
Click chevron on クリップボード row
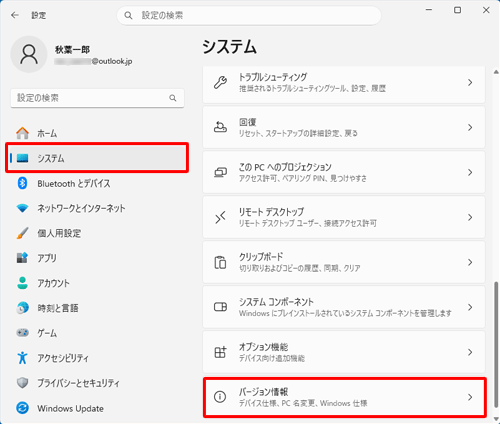click(x=470, y=262)
